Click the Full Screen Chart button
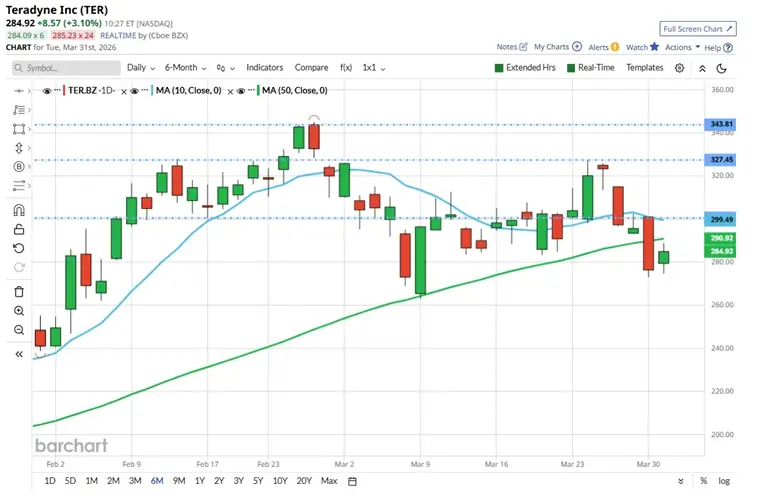780x503 pixels. (x=698, y=29)
